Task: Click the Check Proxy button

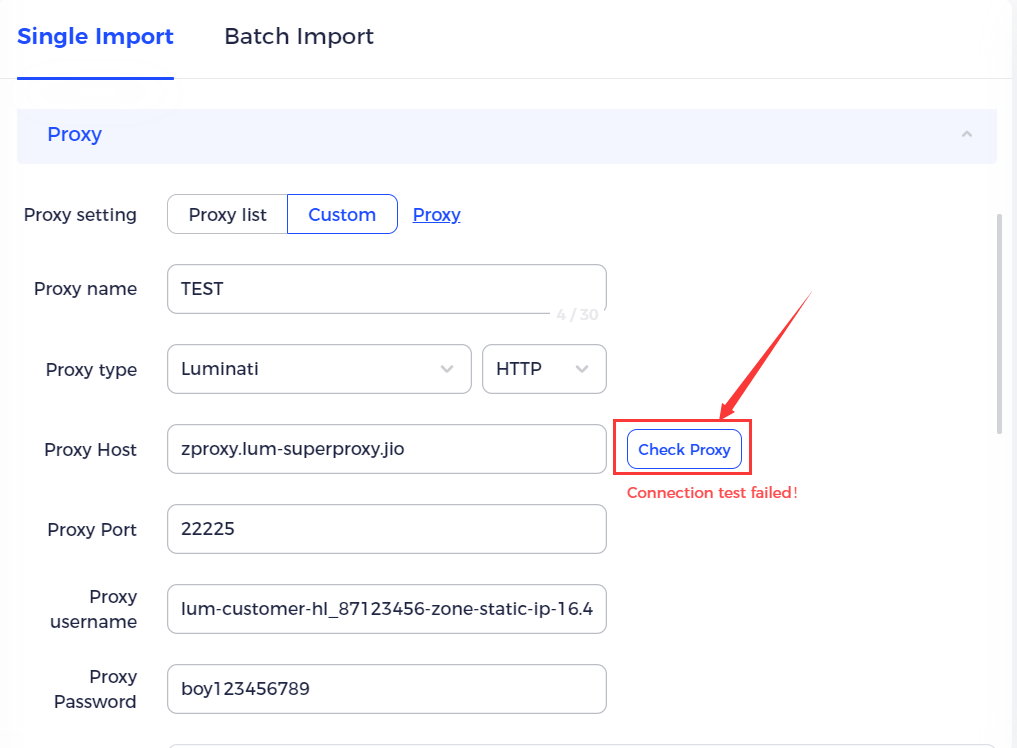Action: 684,449
